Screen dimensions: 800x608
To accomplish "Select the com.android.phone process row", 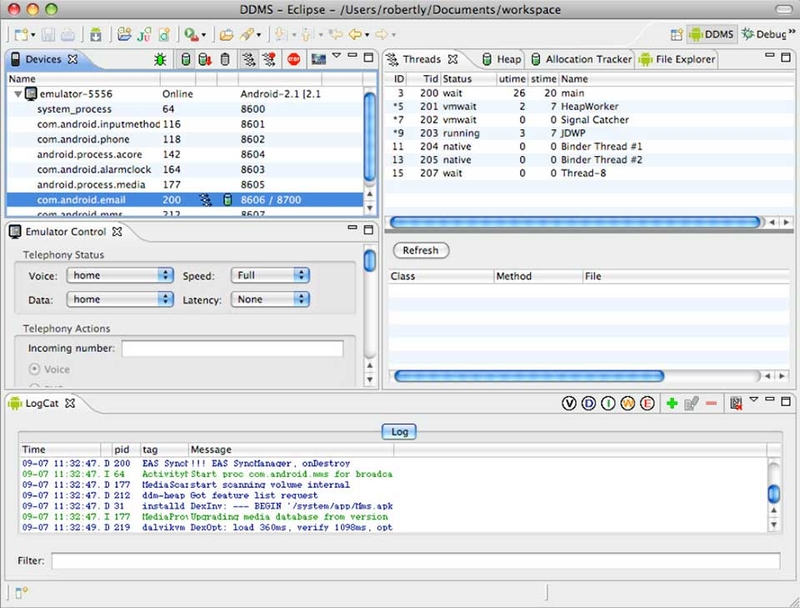I will tap(186, 139).
